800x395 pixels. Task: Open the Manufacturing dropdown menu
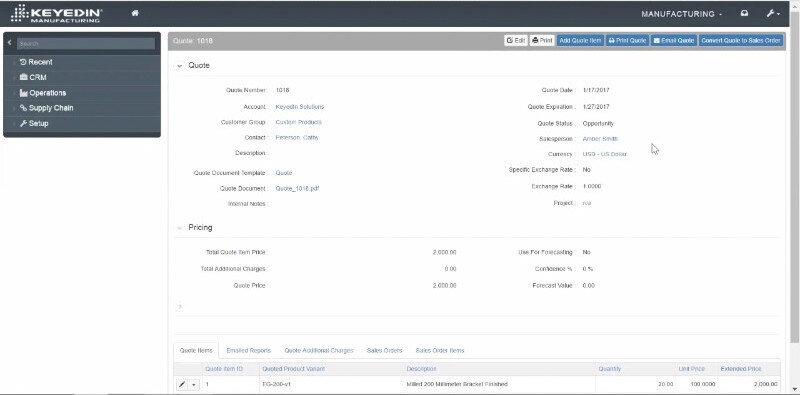pos(682,14)
